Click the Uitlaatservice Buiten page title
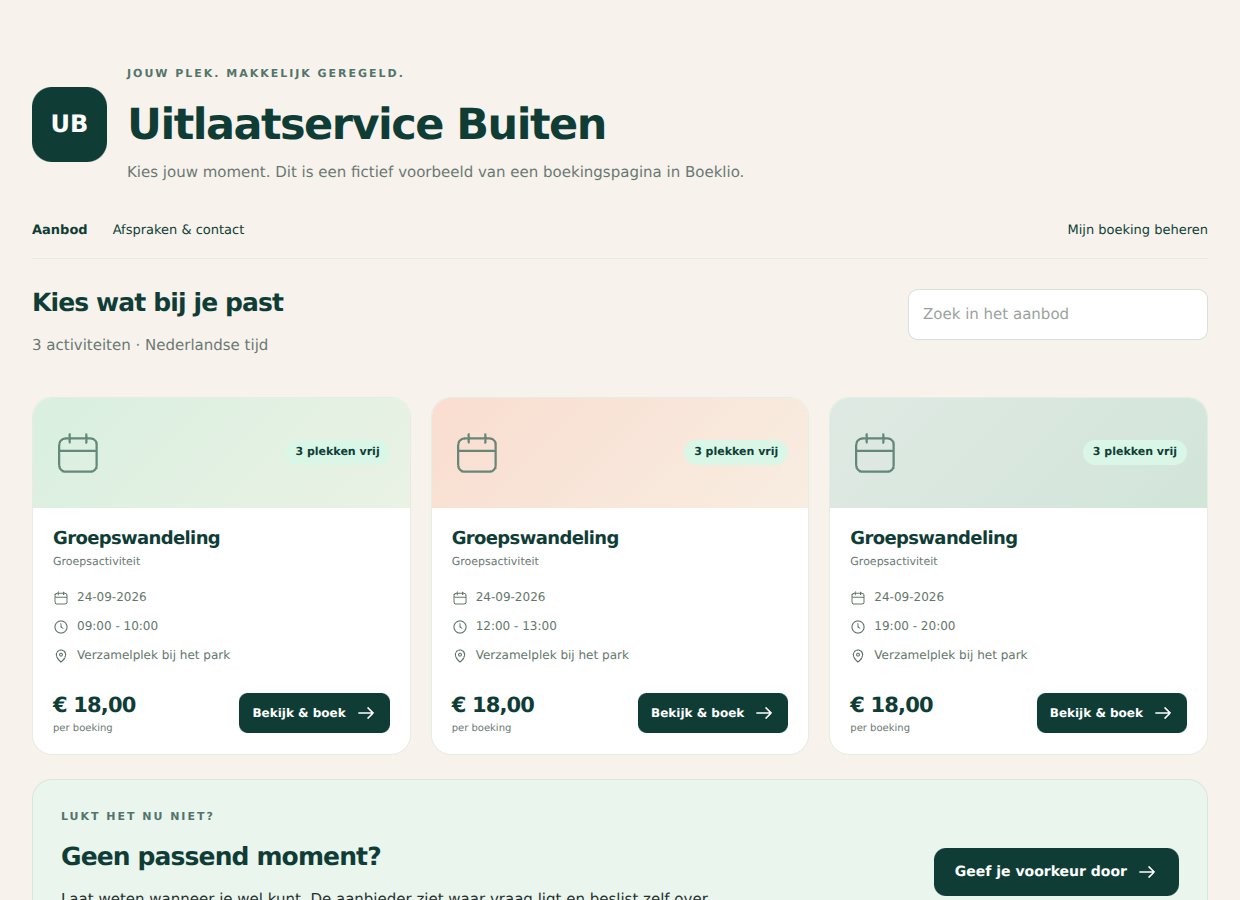 coord(367,125)
